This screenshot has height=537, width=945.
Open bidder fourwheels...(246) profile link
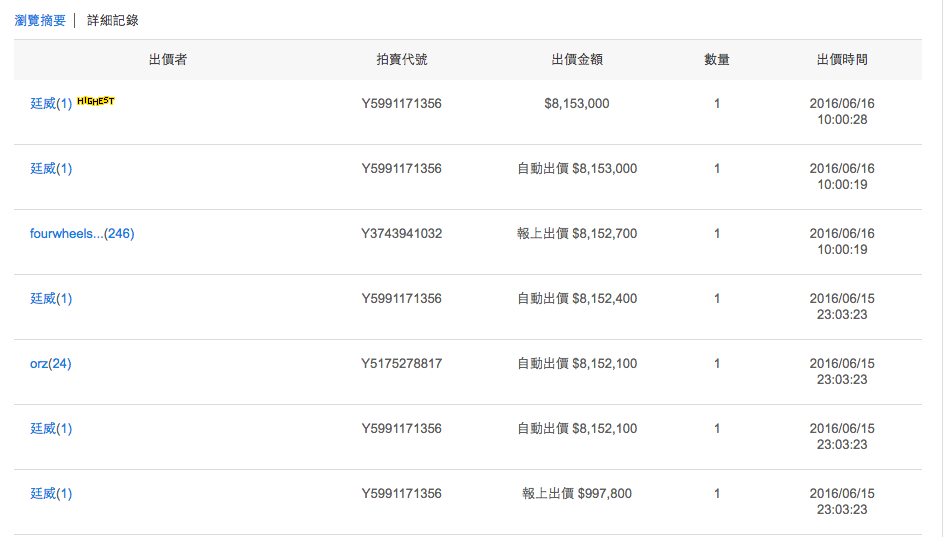pos(82,234)
